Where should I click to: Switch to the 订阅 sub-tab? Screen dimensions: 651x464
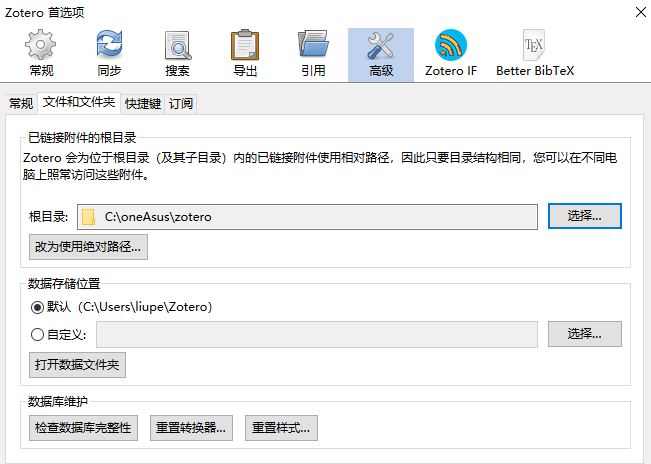tap(181, 103)
